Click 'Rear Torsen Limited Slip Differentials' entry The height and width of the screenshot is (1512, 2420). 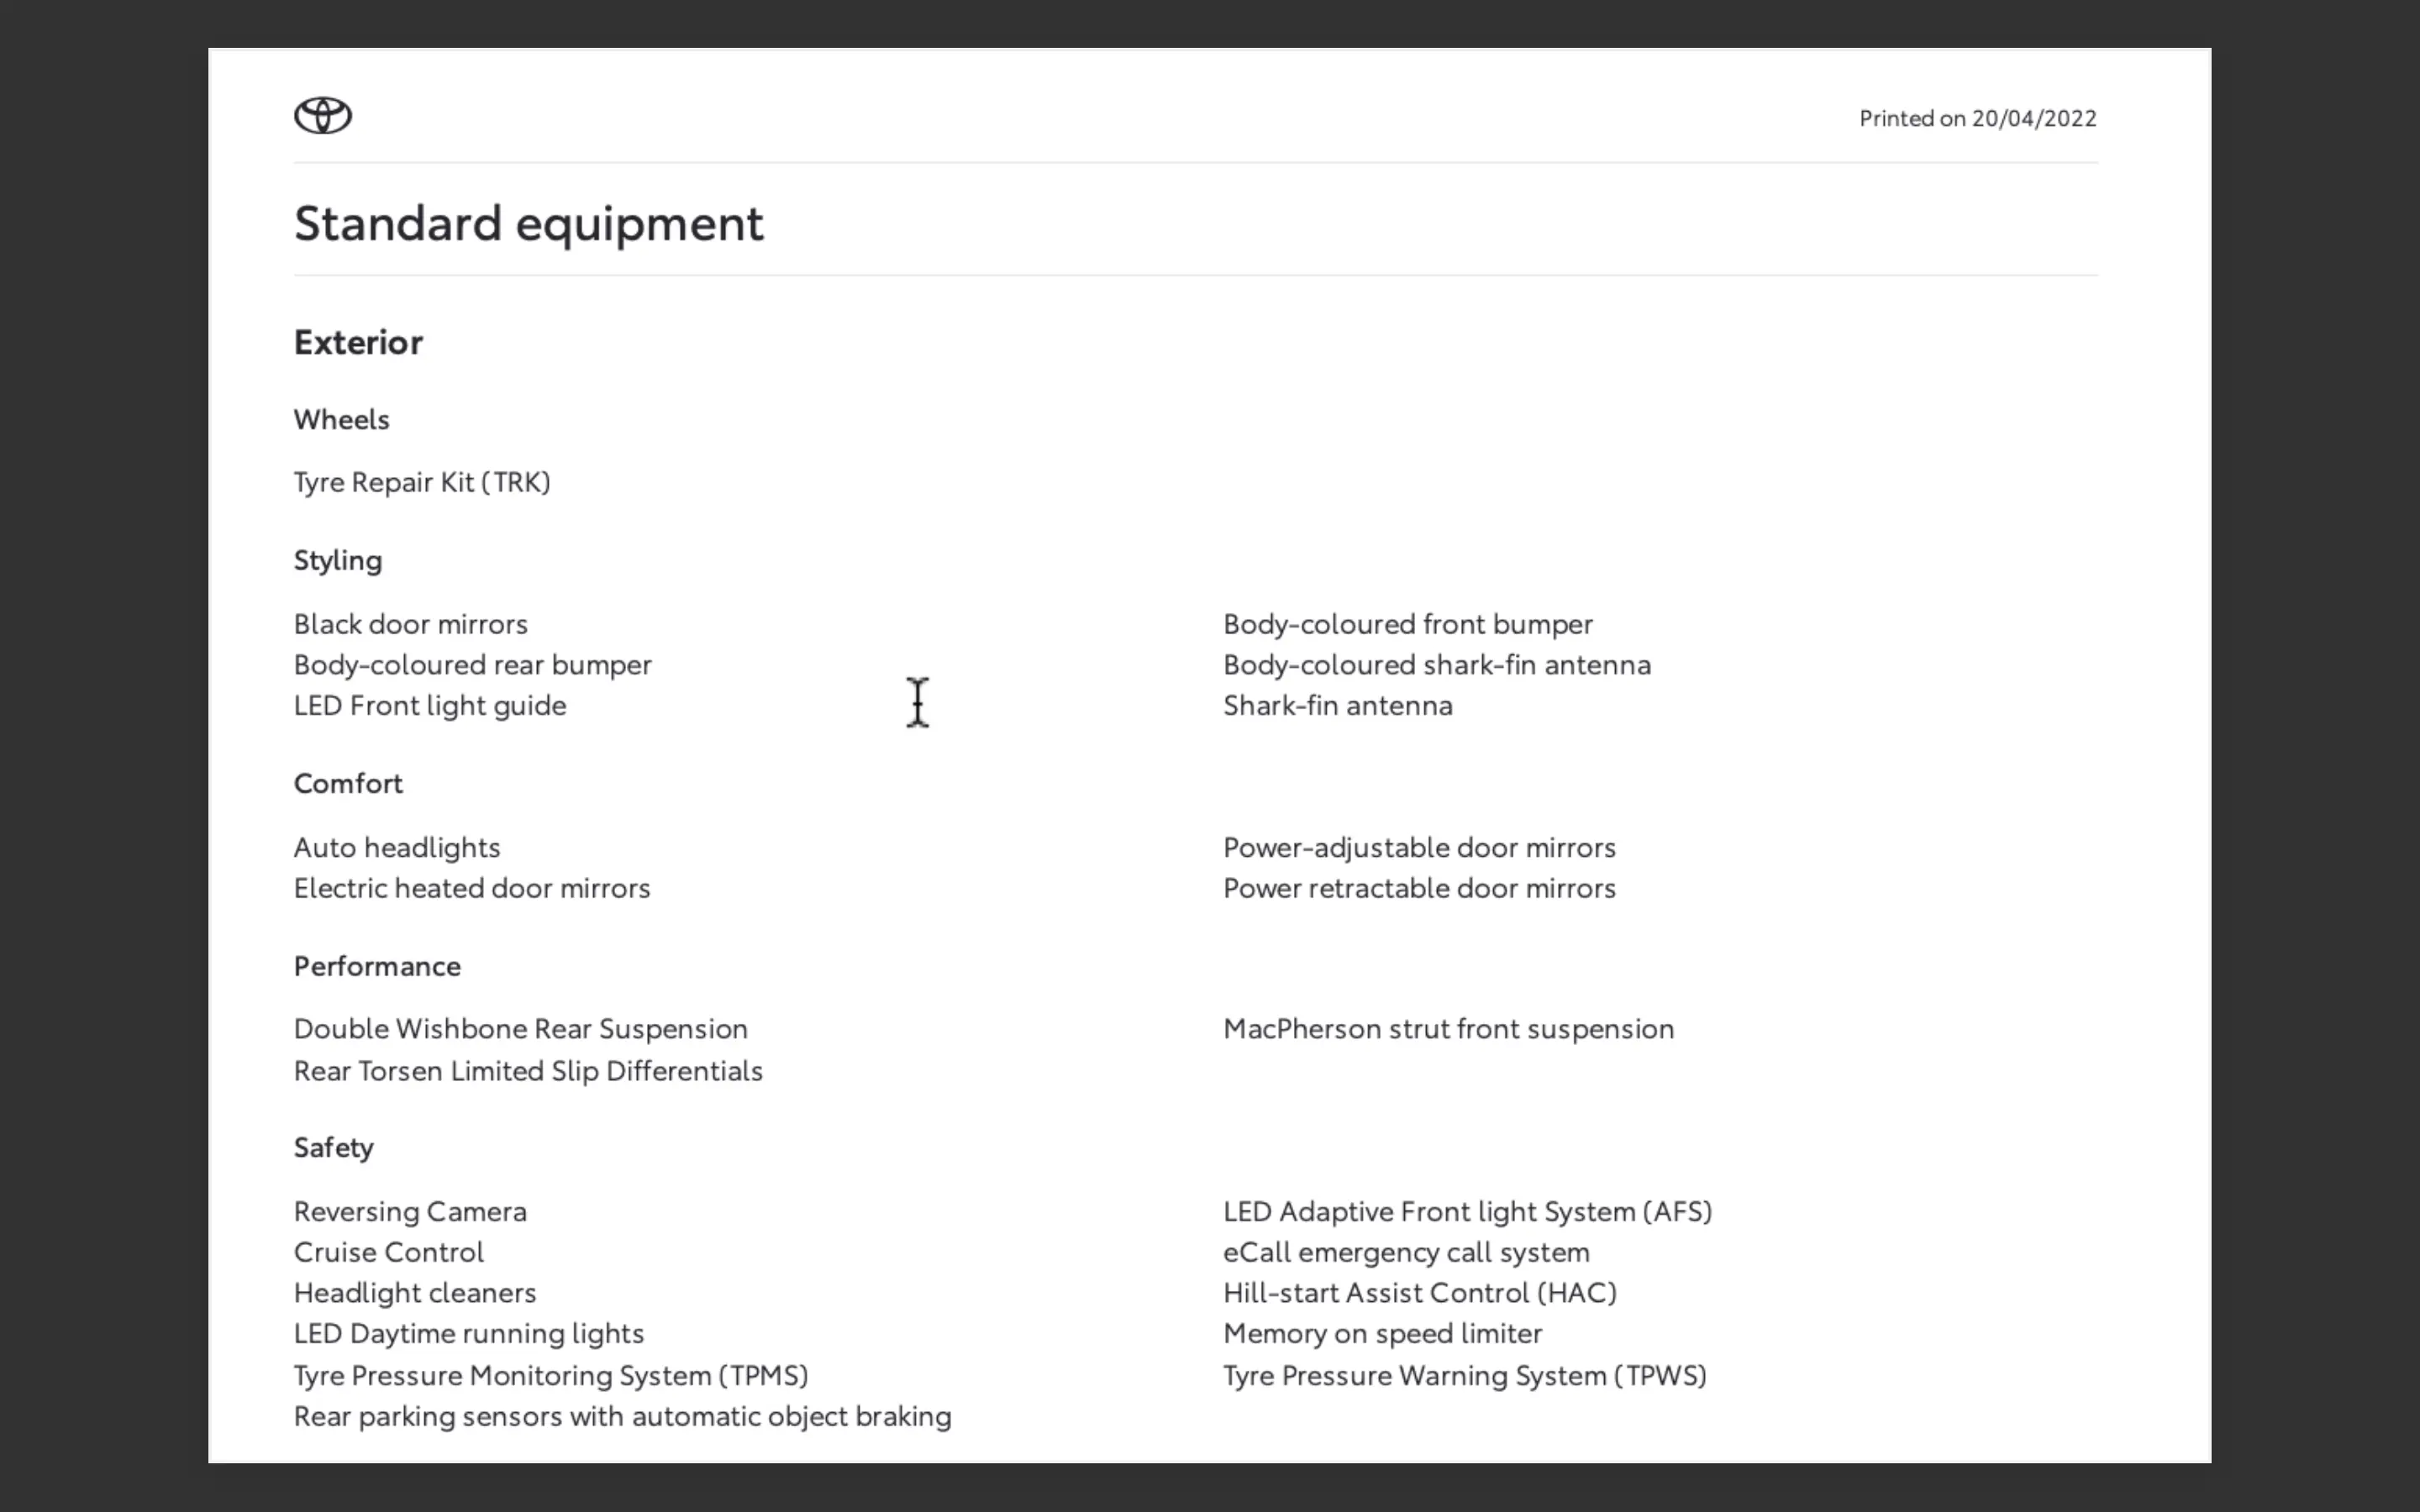(528, 1072)
